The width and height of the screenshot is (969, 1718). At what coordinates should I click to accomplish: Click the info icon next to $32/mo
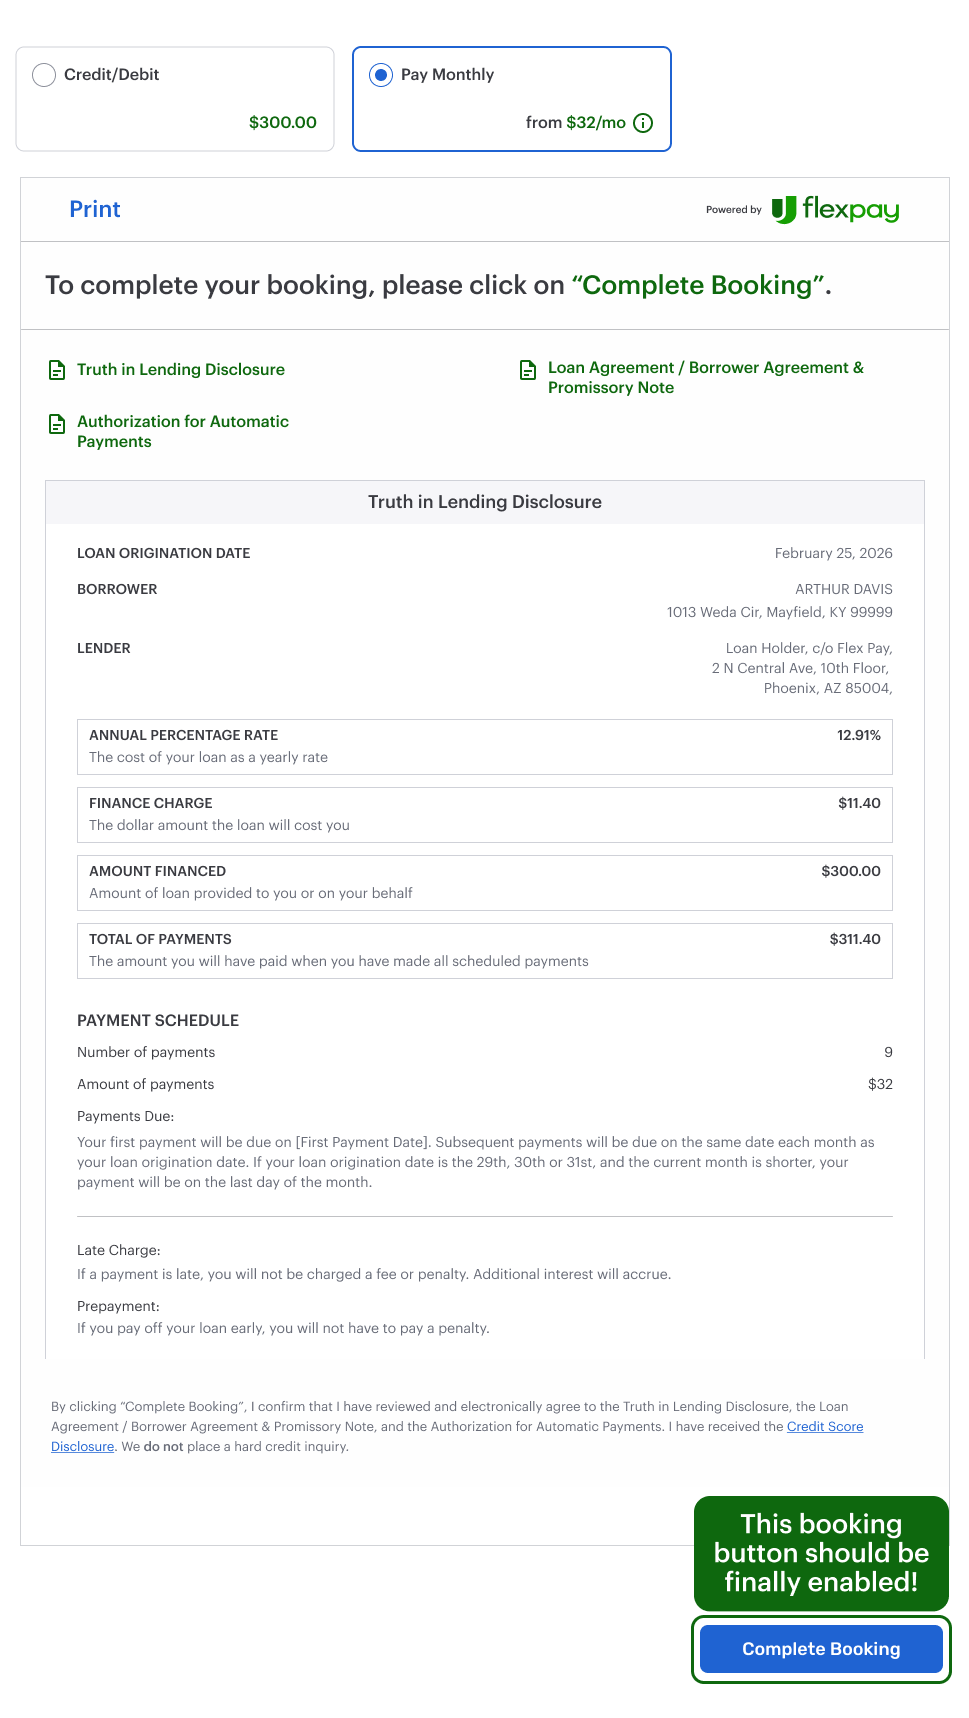point(643,123)
